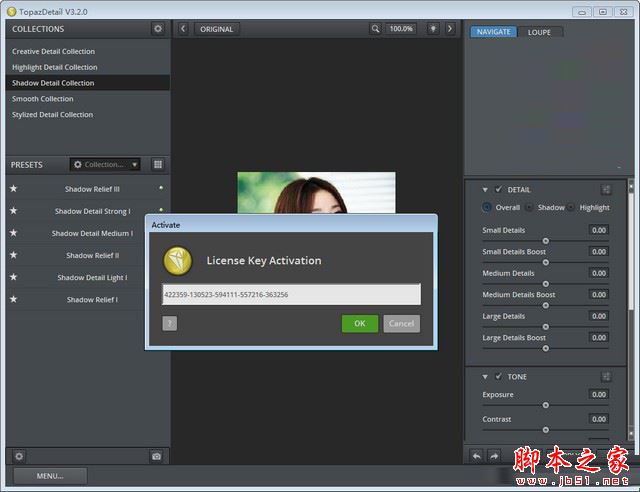Viewport: 640px width, 492px height.
Task: Favorite star for Shadow Relief II
Action: pyautogui.click(x=13, y=255)
